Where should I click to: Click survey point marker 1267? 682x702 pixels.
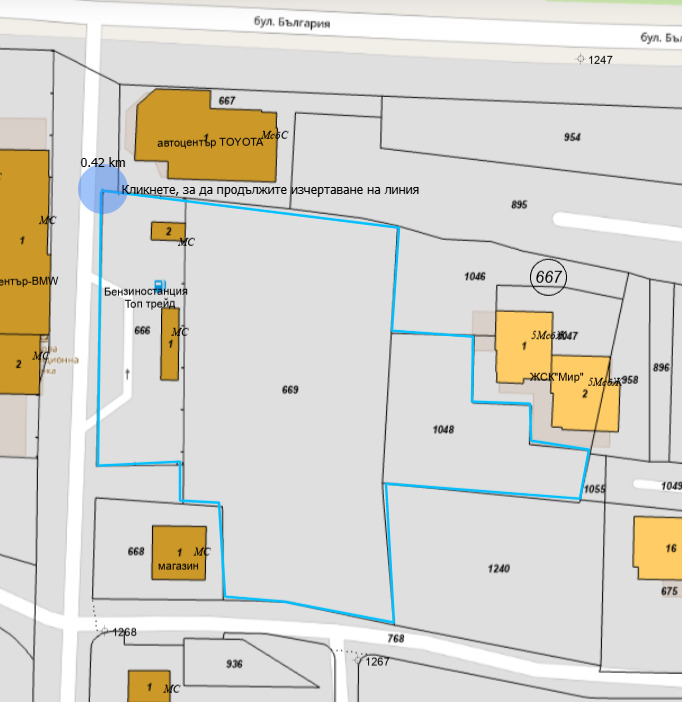(x=359, y=661)
